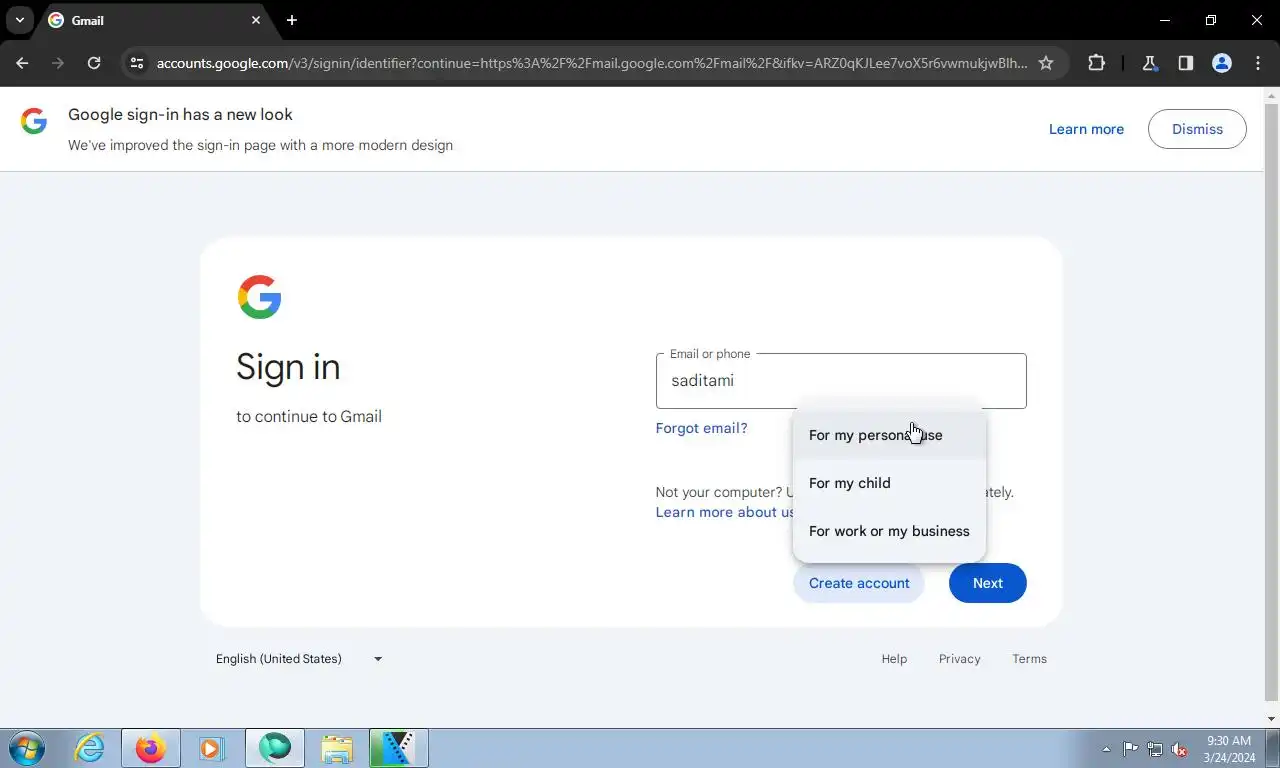Select the Gmail browser tab

tap(154, 20)
